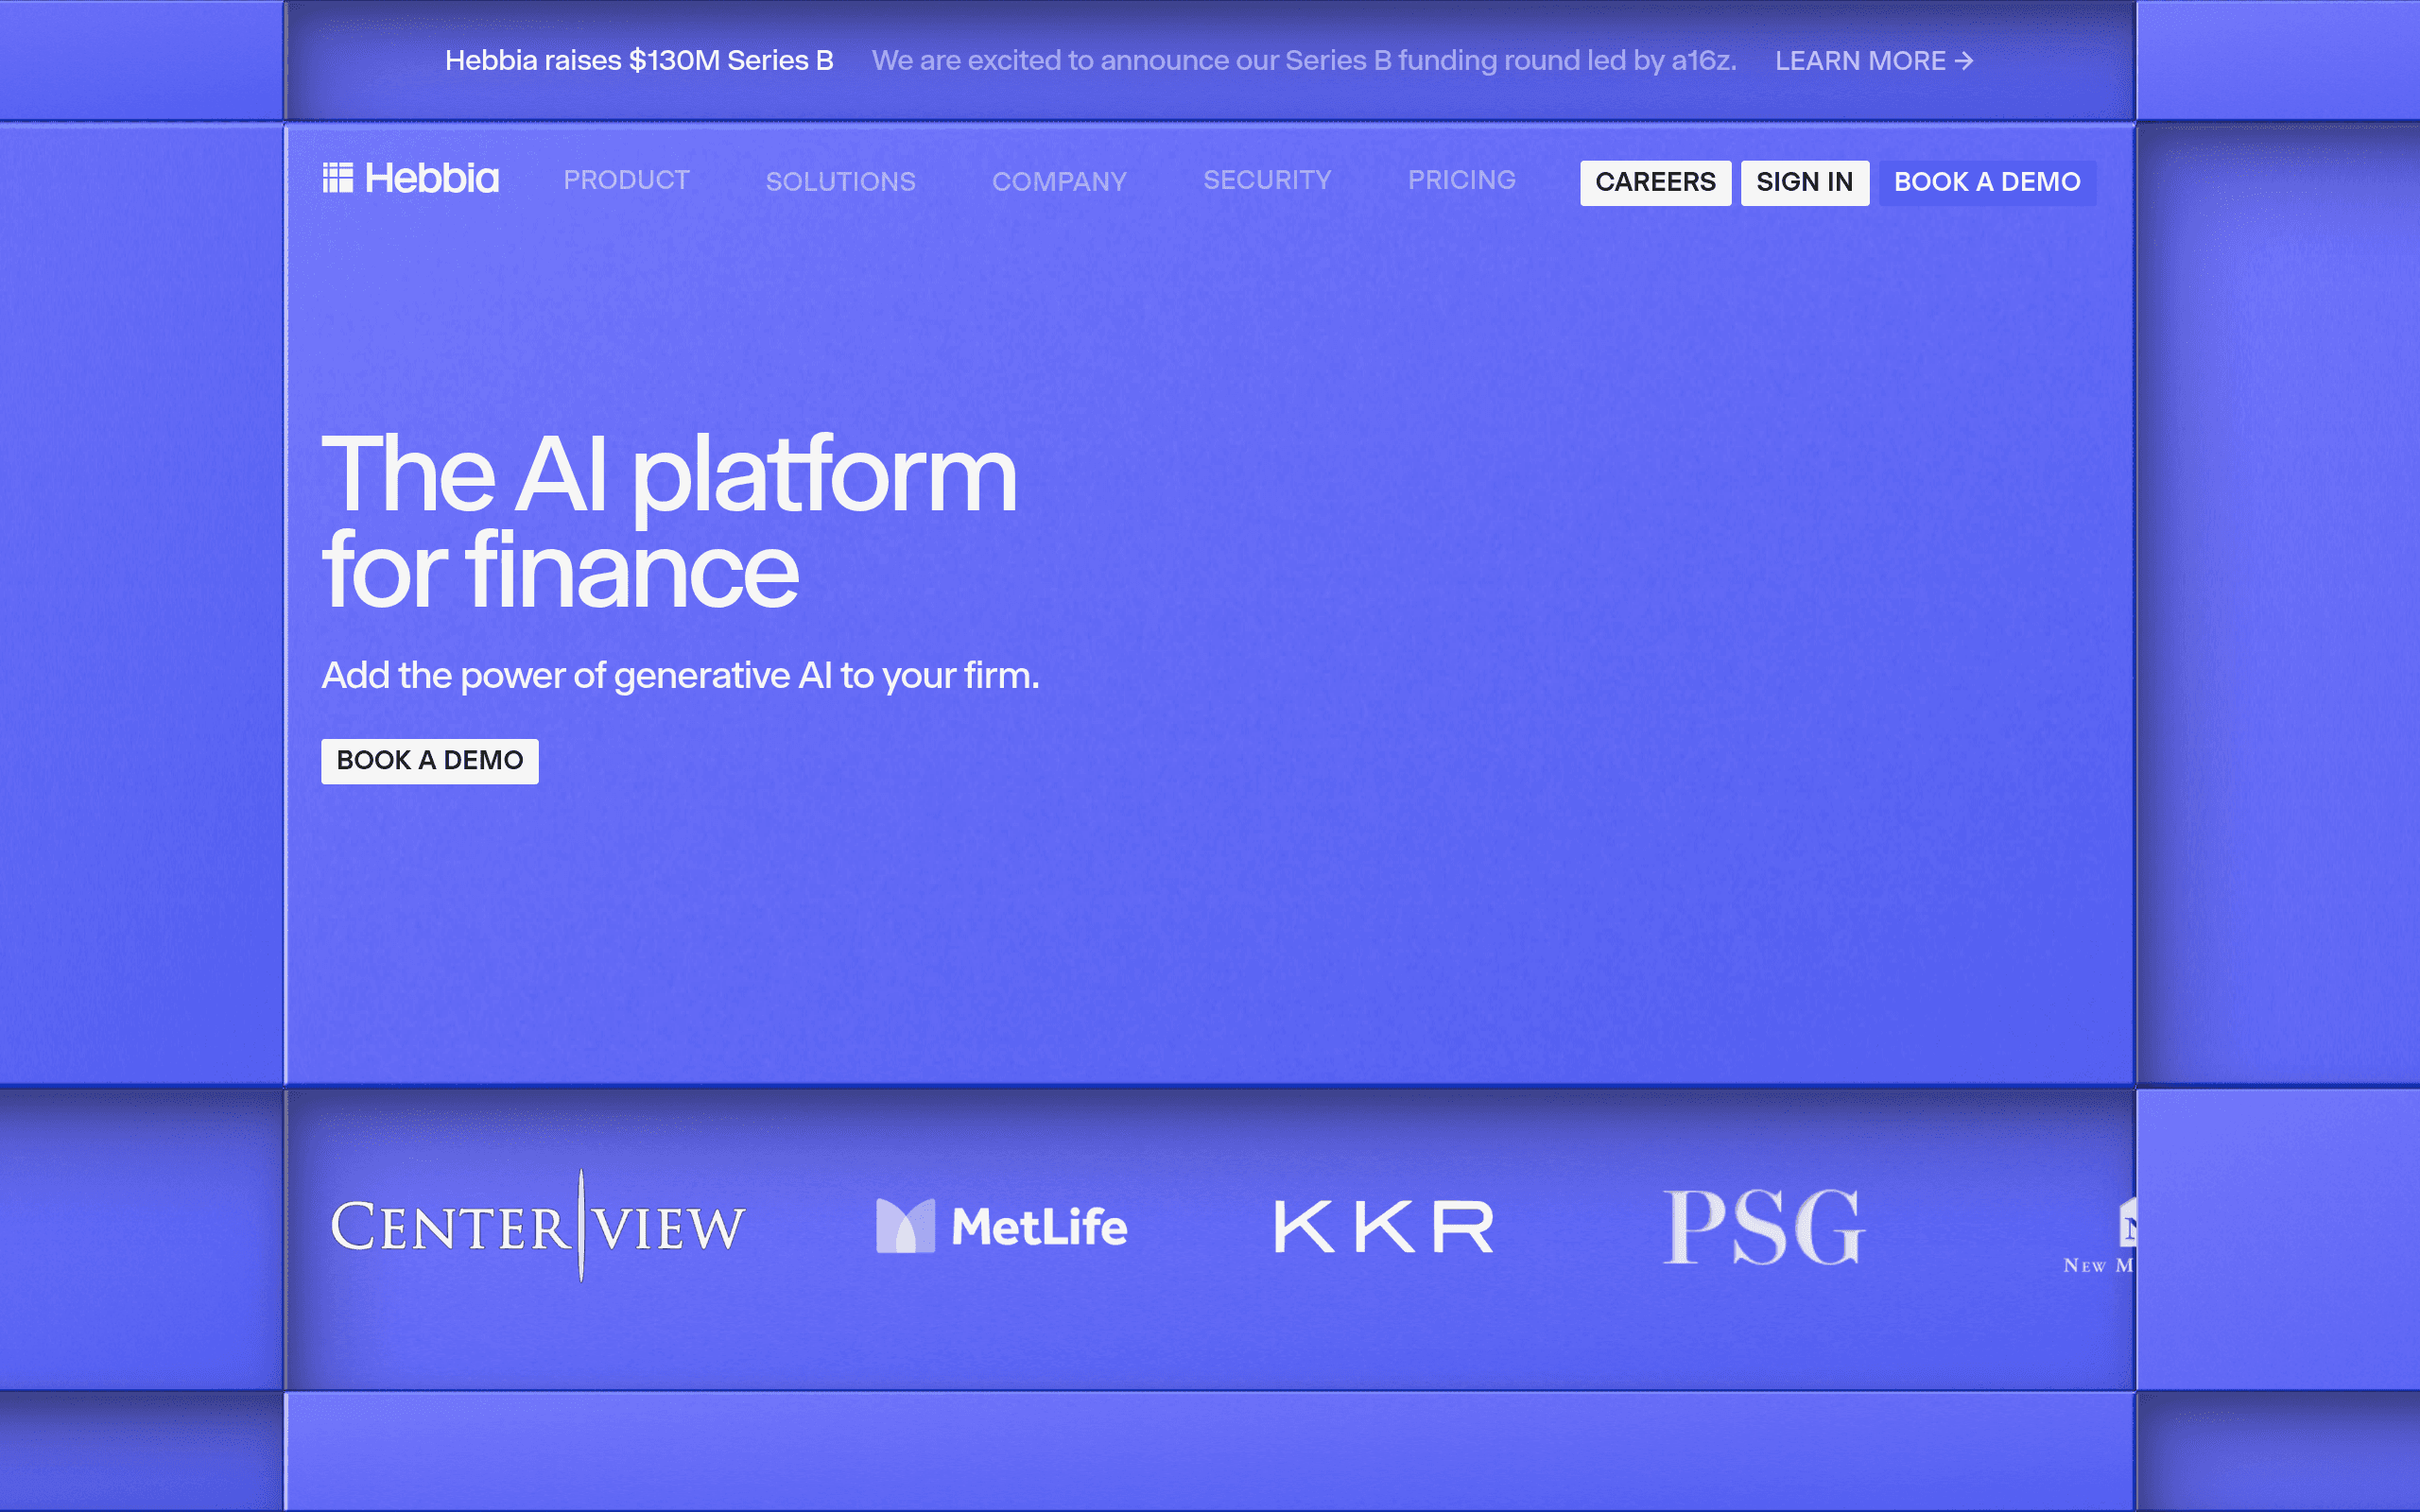Viewport: 2420px width, 1512px height.
Task: Open the SOLUTIONS menu
Action: (x=840, y=181)
